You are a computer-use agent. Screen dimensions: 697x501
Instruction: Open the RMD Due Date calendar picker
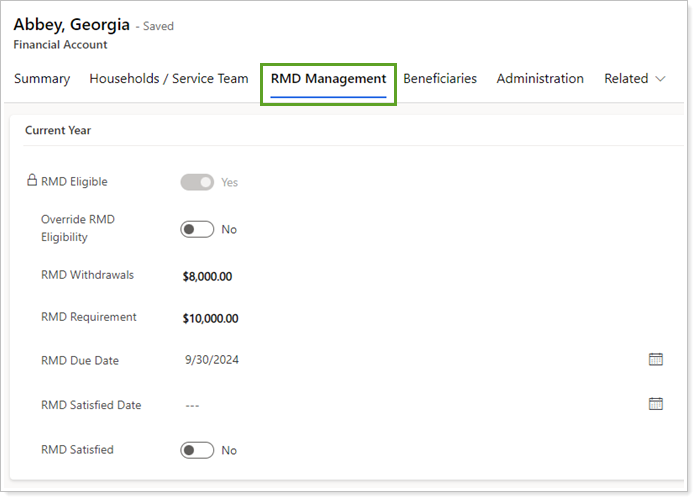[x=656, y=360]
